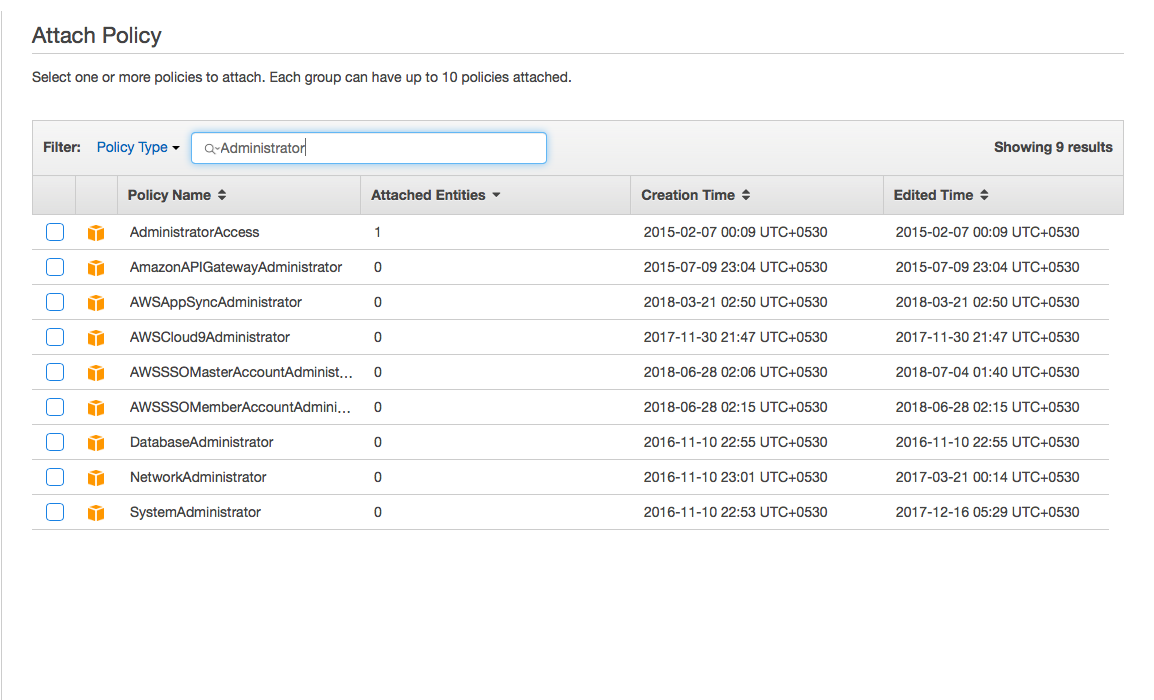The height and width of the screenshot is (700, 1154).
Task: Click creation time 2015-07-09 23:04 of AmazonAPIGatewayAdministrator
Action: tap(735, 267)
